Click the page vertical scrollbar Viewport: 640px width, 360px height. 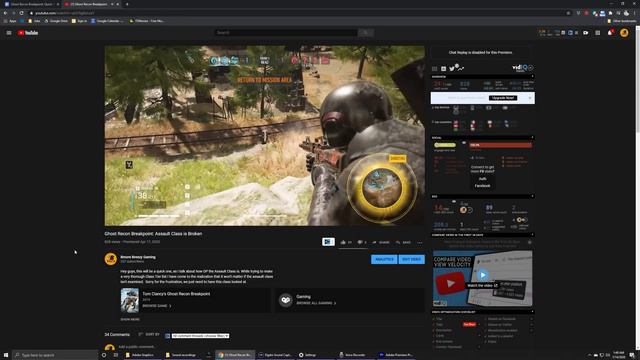pos(637,188)
